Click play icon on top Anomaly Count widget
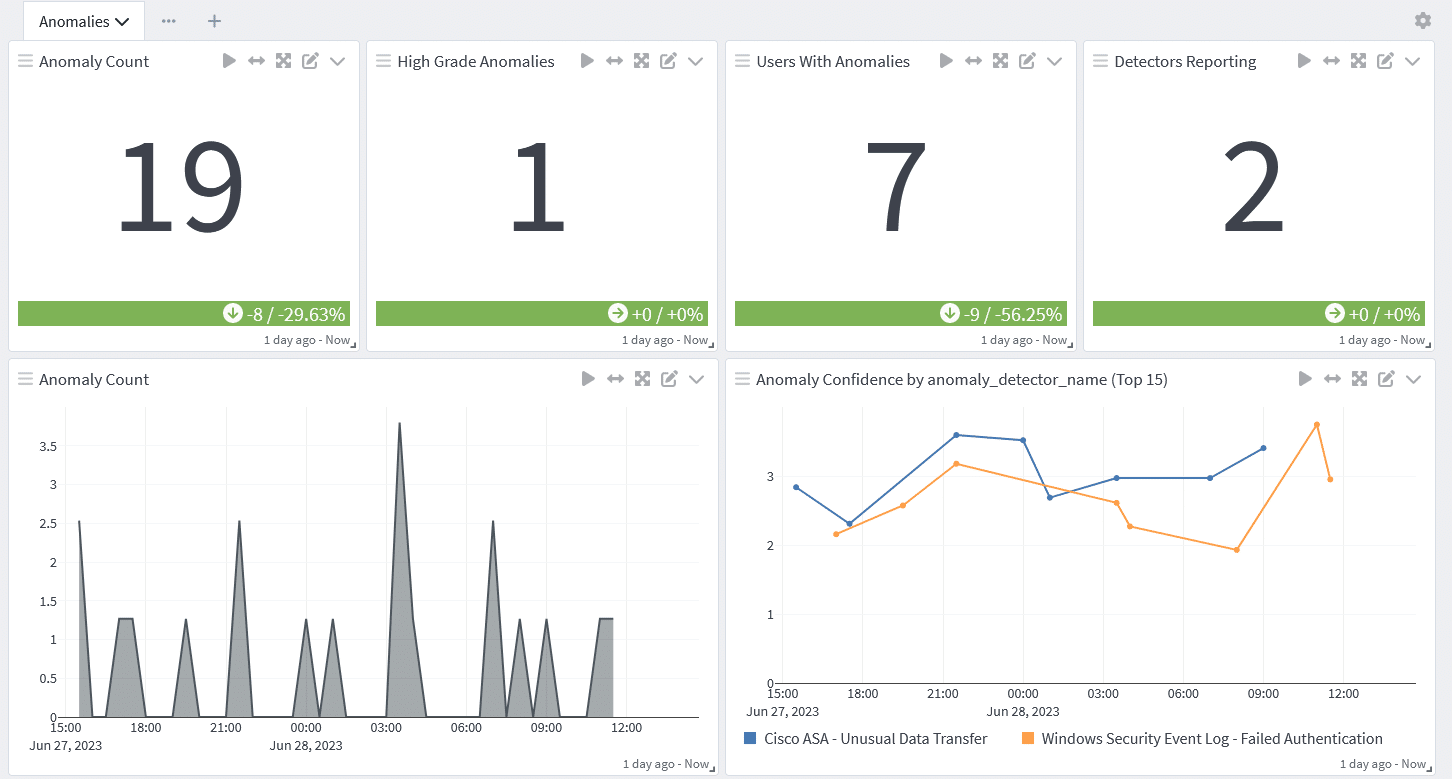The image size is (1452, 779). [x=229, y=61]
